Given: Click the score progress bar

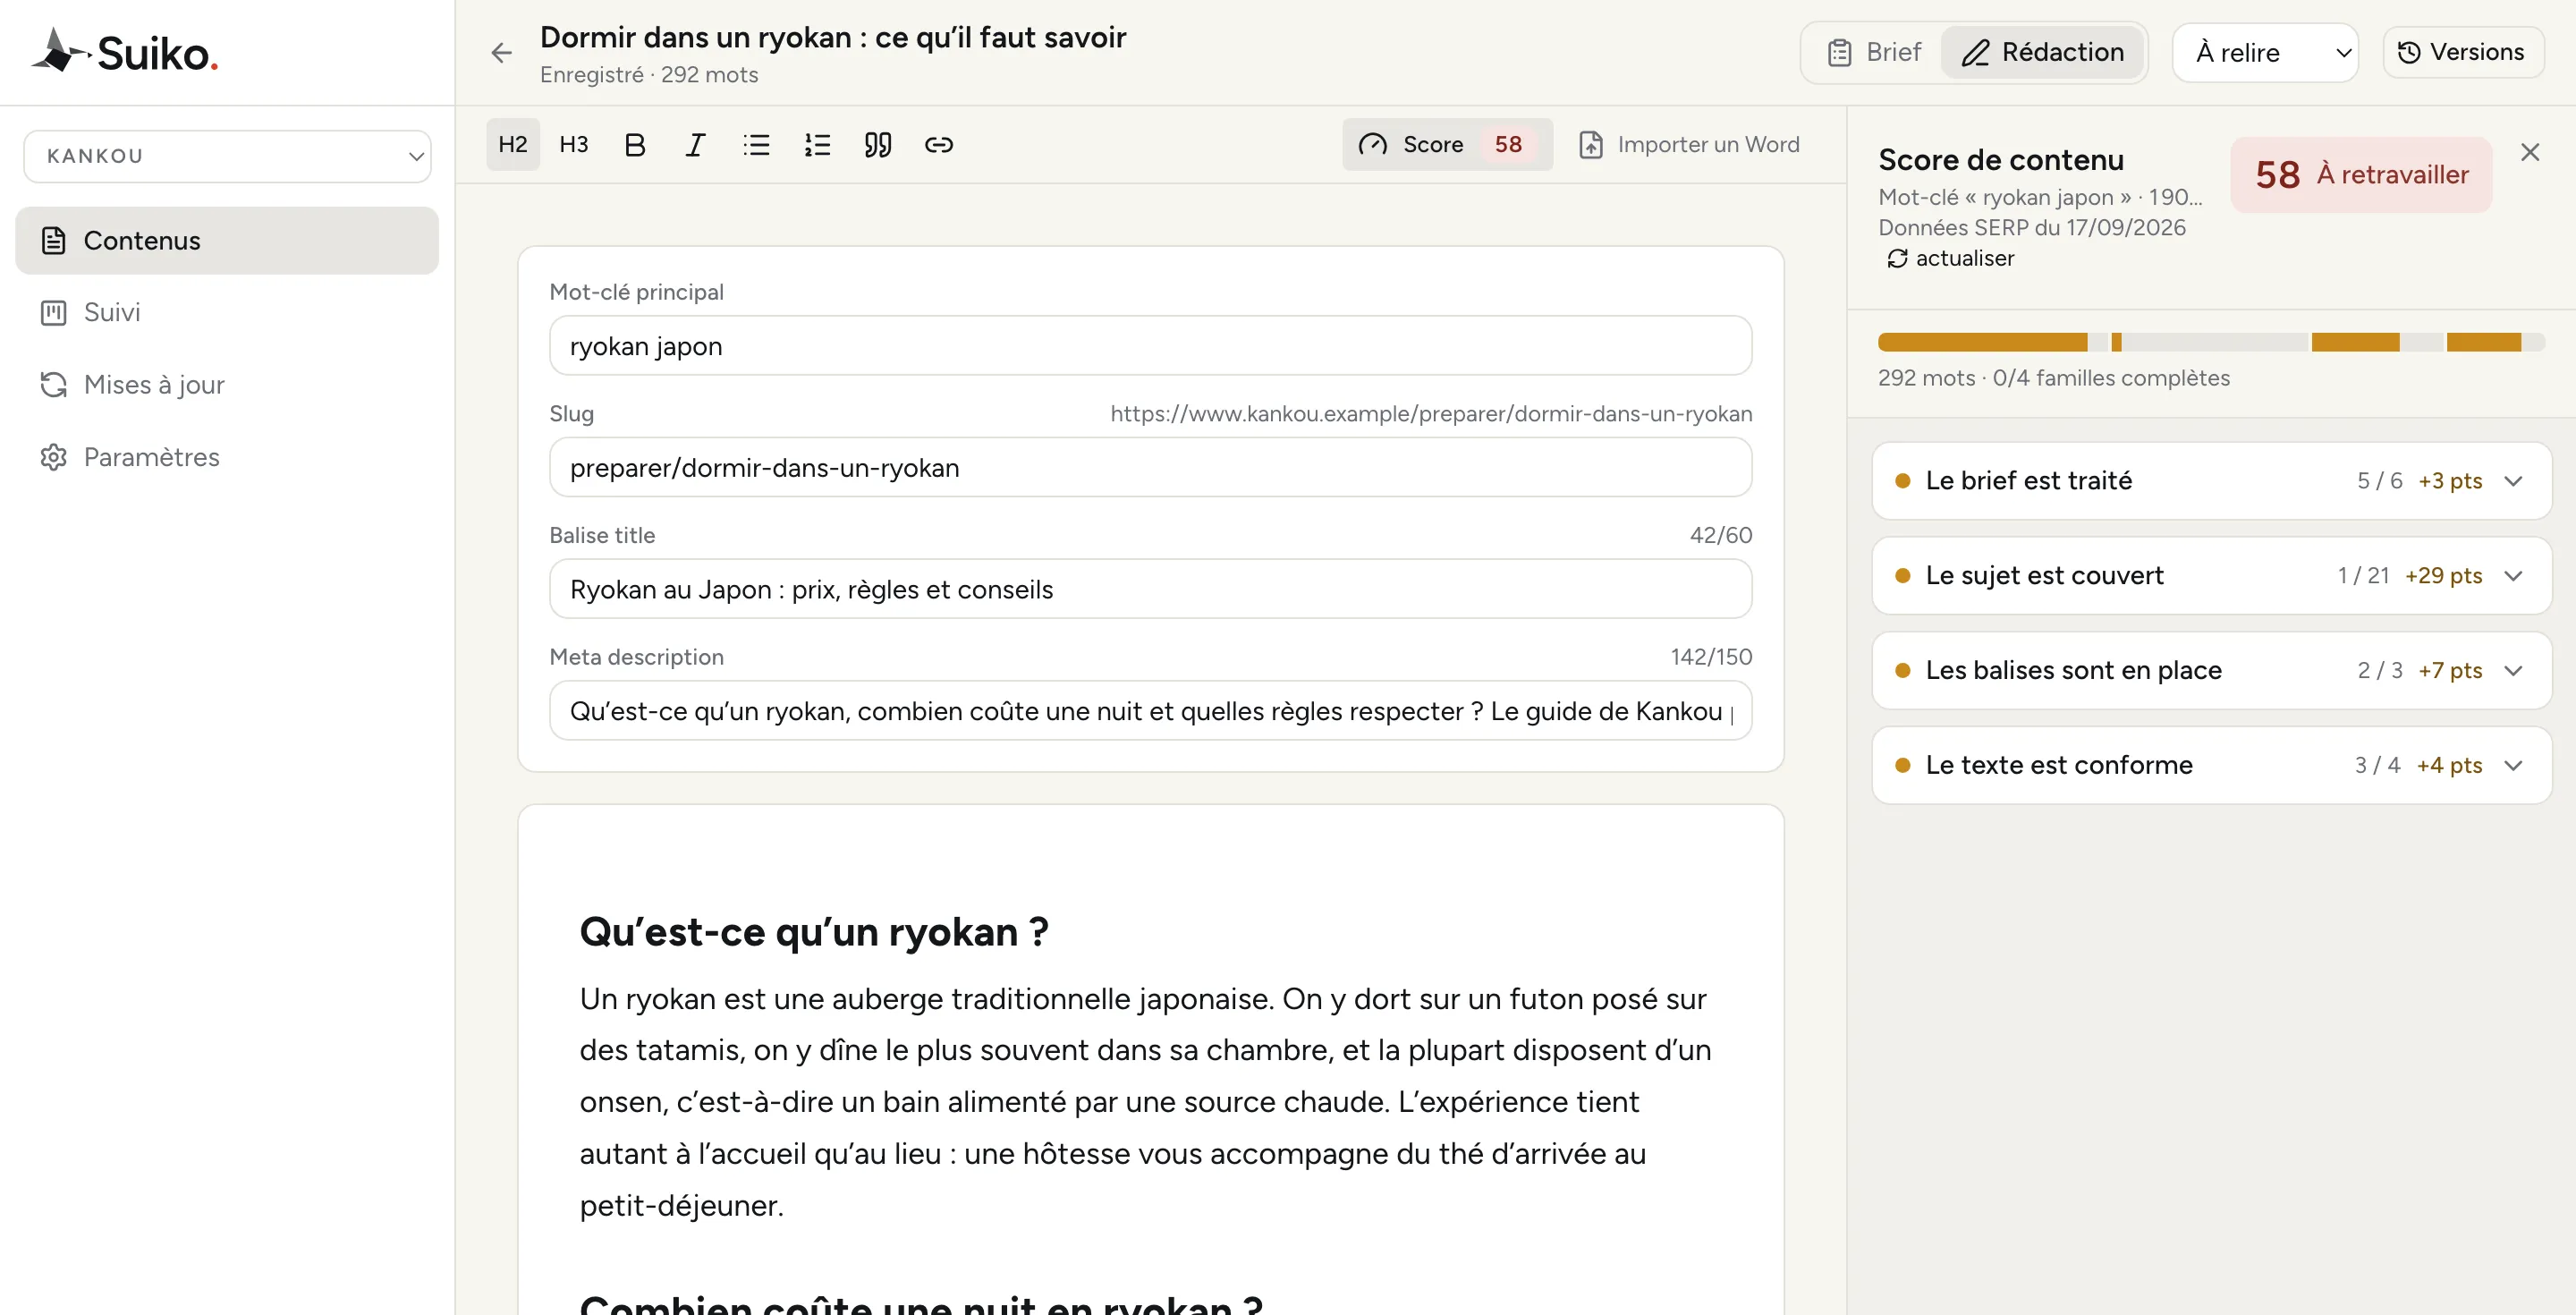Looking at the screenshot, I should click(2211, 342).
